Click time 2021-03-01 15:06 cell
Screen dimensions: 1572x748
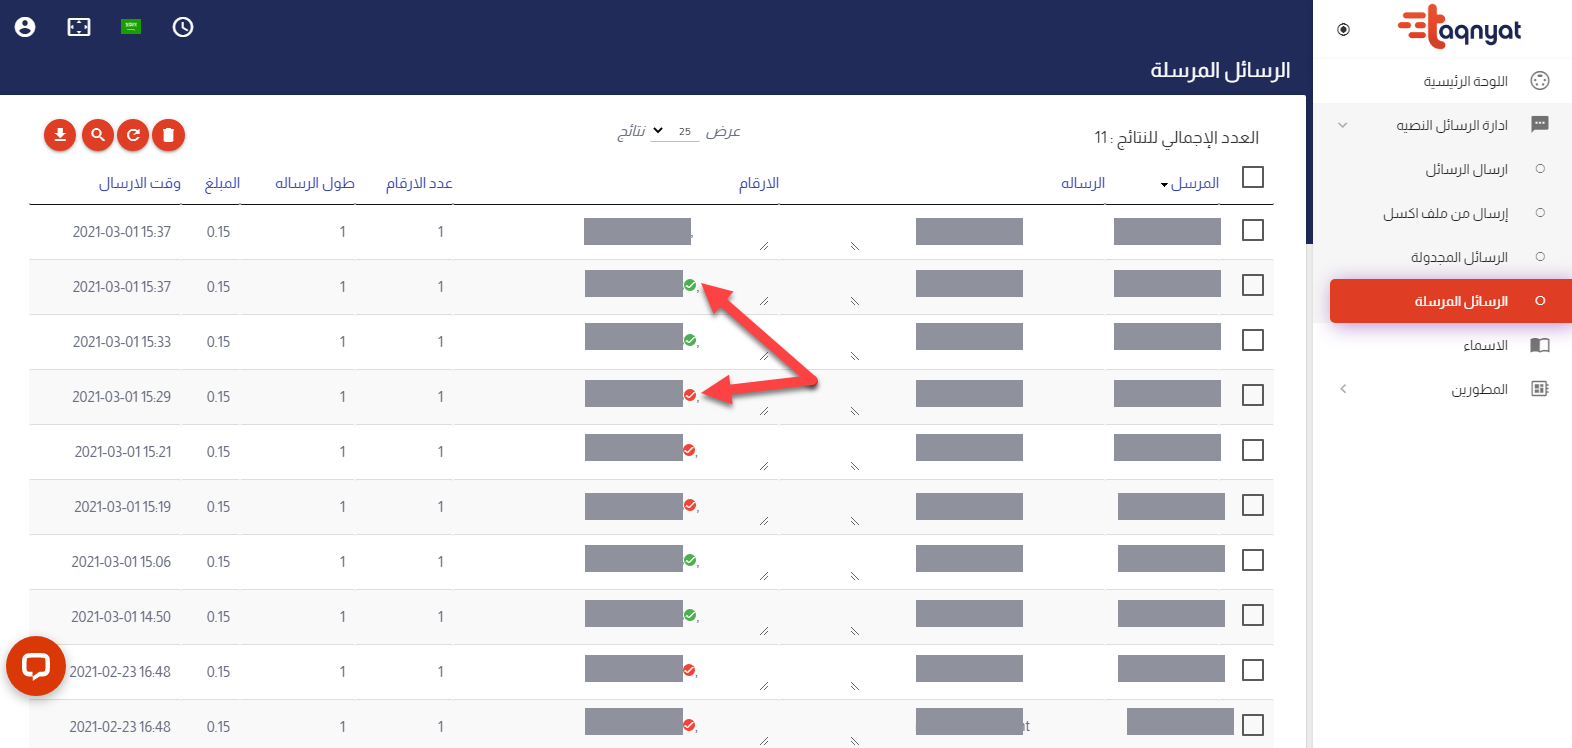pyautogui.click(x=121, y=562)
